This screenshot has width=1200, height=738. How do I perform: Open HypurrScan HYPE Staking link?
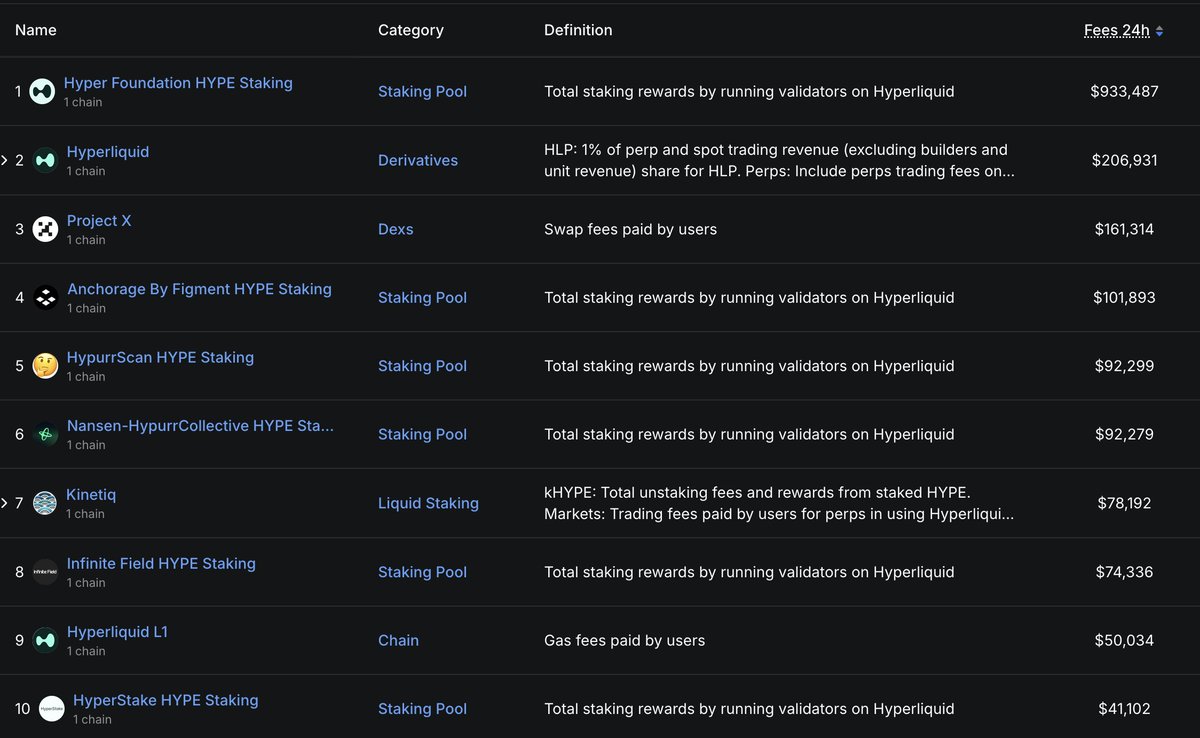point(160,357)
